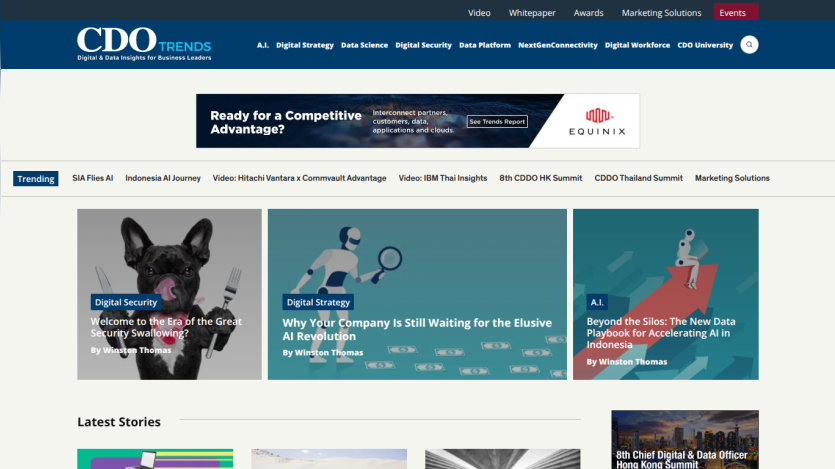Image resolution: width=835 pixels, height=469 pixels.
Task: Click the Ready for a Competitive Advantage headline
Action: [285, 122]
